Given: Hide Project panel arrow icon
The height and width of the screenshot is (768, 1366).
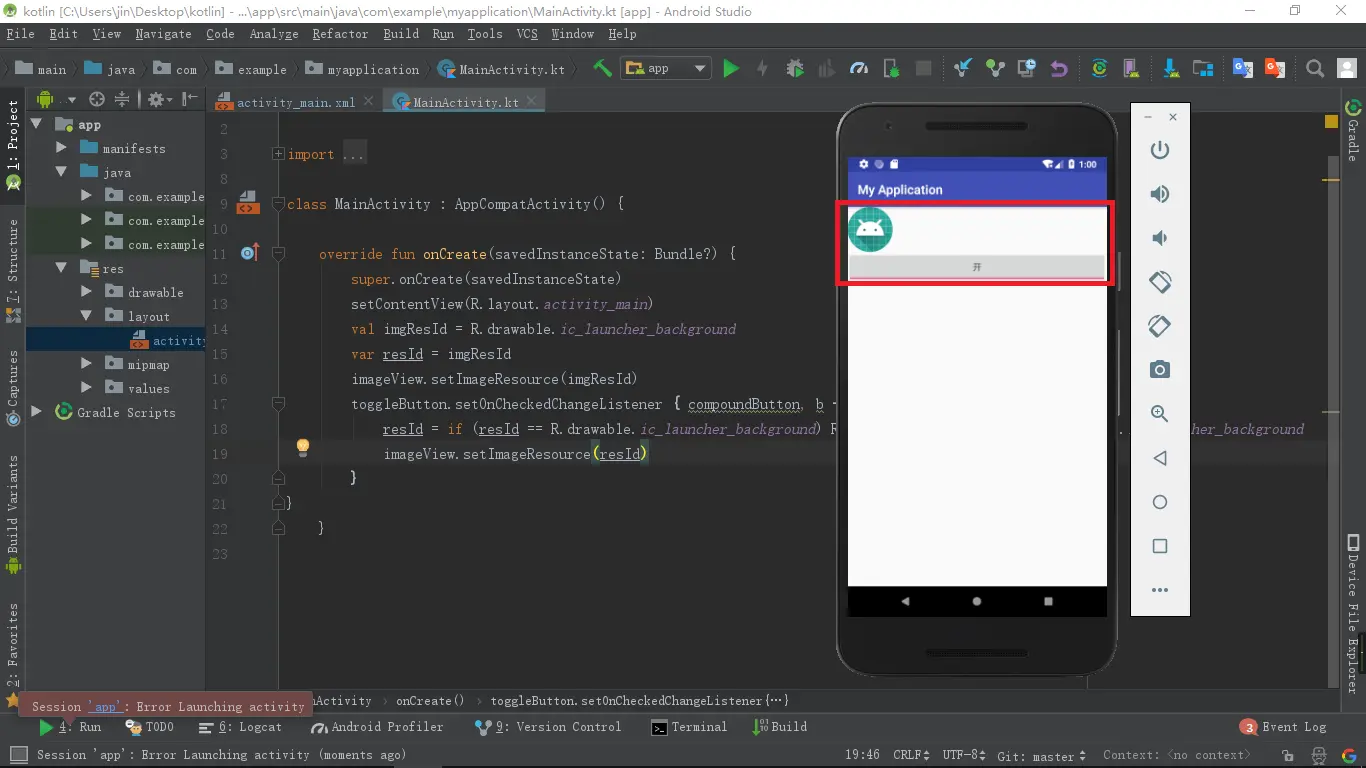Looking at the screenshot, I should pyautogui.click(x=188, y=99).
